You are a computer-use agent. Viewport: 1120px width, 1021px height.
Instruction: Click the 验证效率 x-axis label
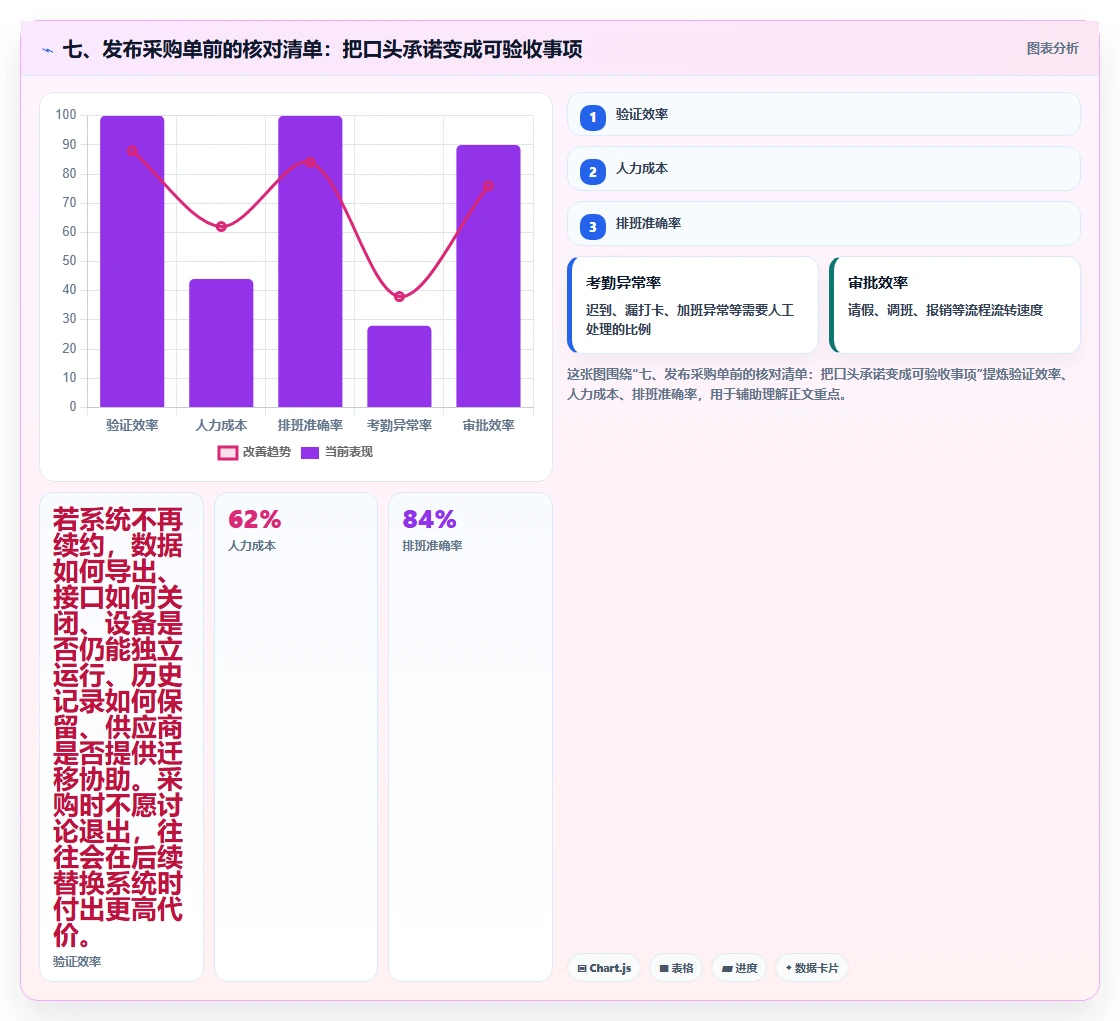pyautogui.click(x=132, y=425)
